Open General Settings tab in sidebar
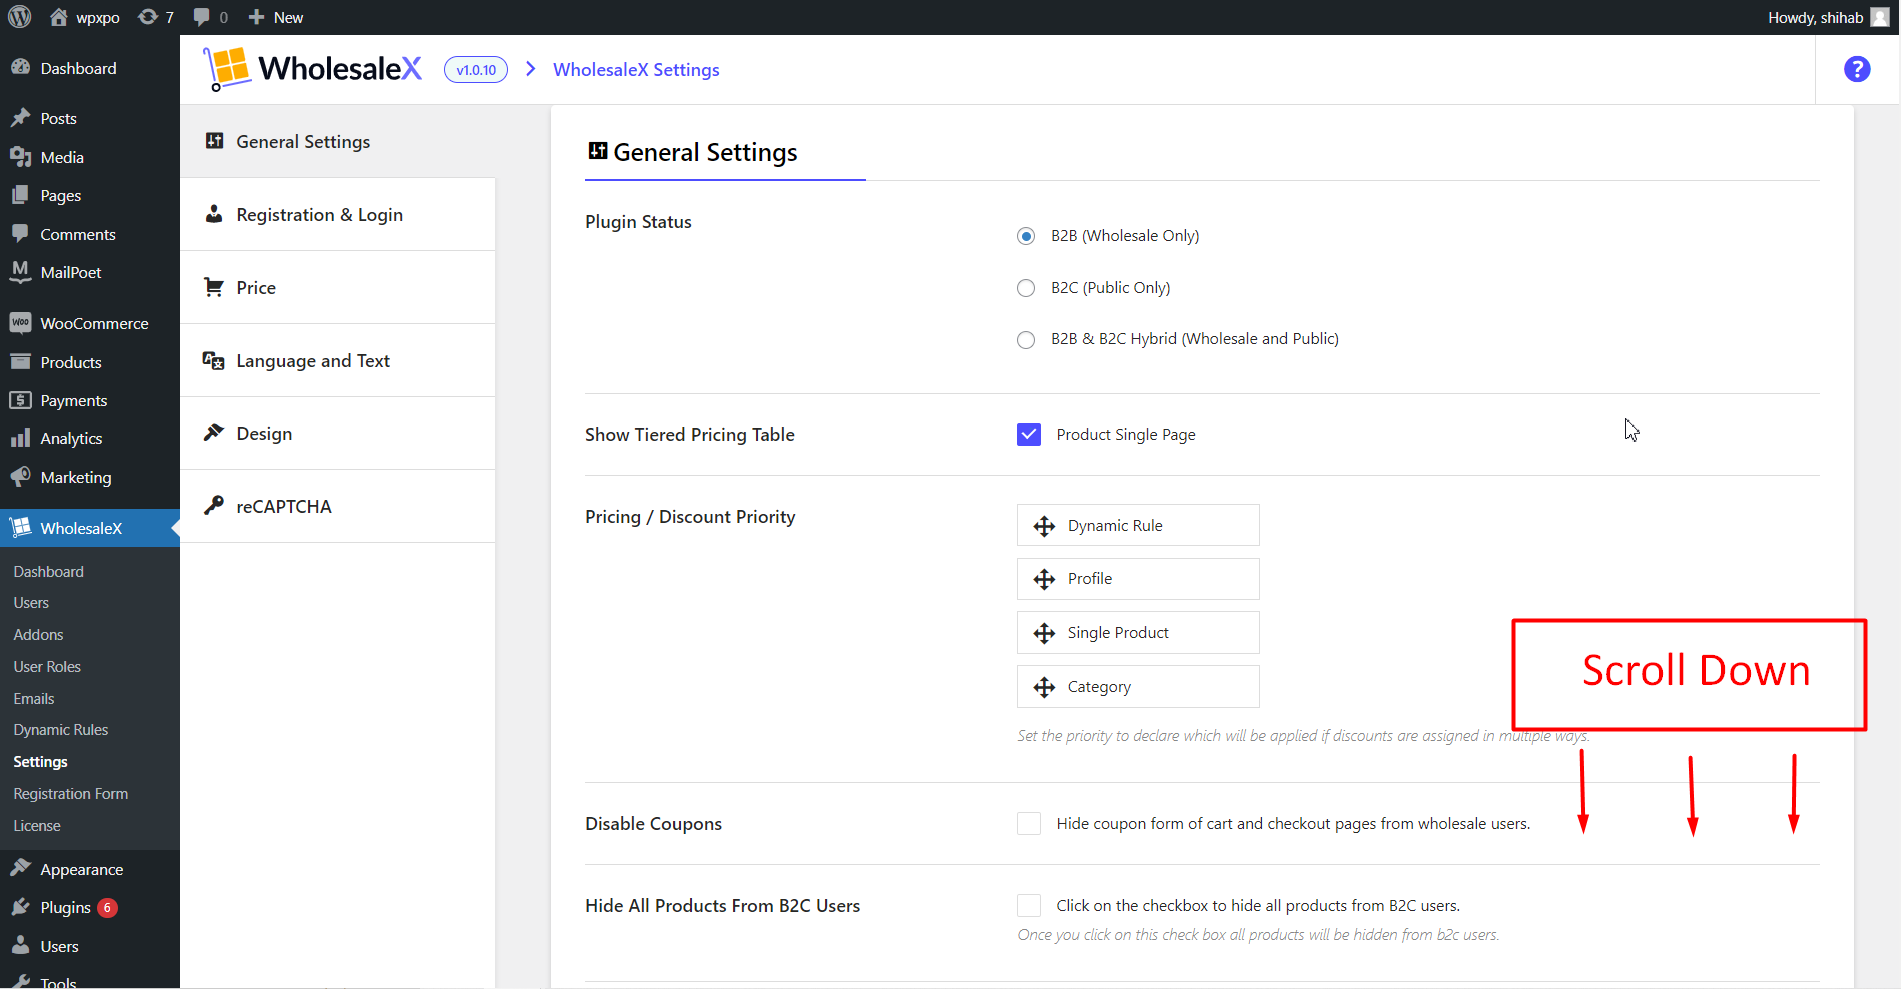Image resolution: width=1901 pixels, height=989 pixels. tap(338, 141)
